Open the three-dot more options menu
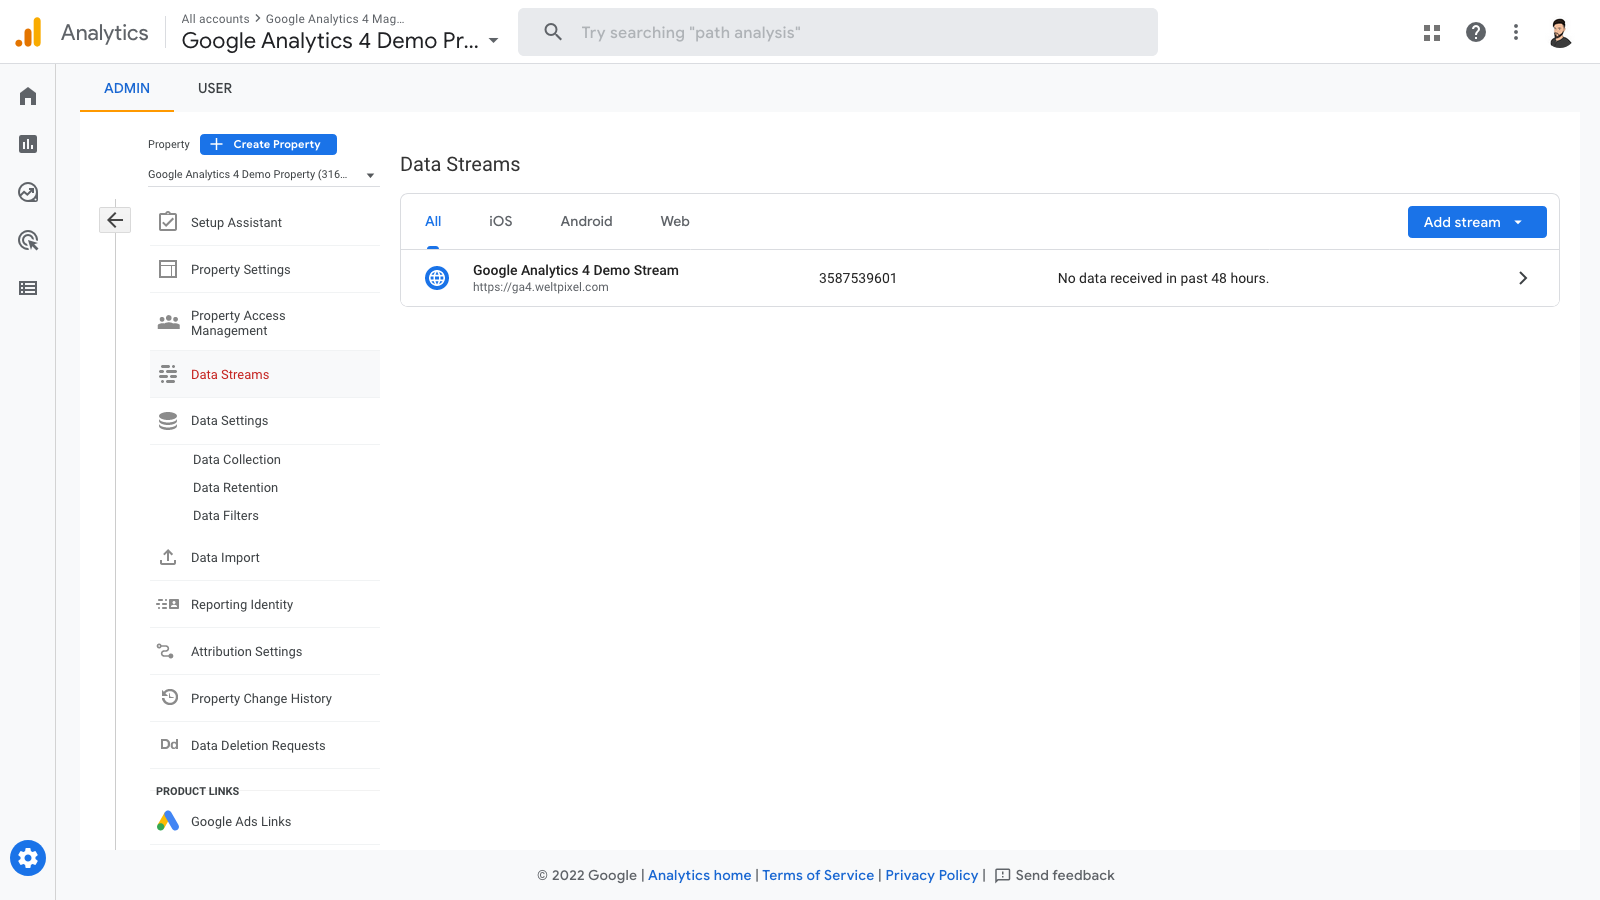 [1516, 32]
